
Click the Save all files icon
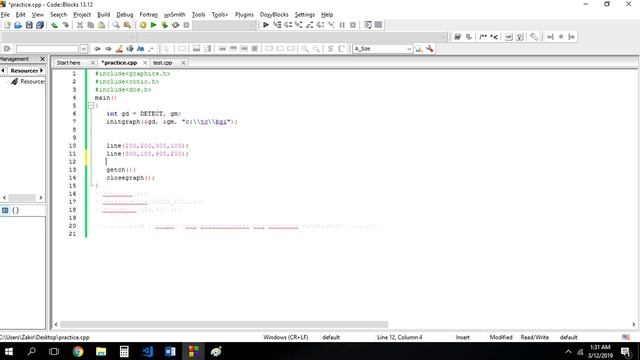(x=40, y=25)
